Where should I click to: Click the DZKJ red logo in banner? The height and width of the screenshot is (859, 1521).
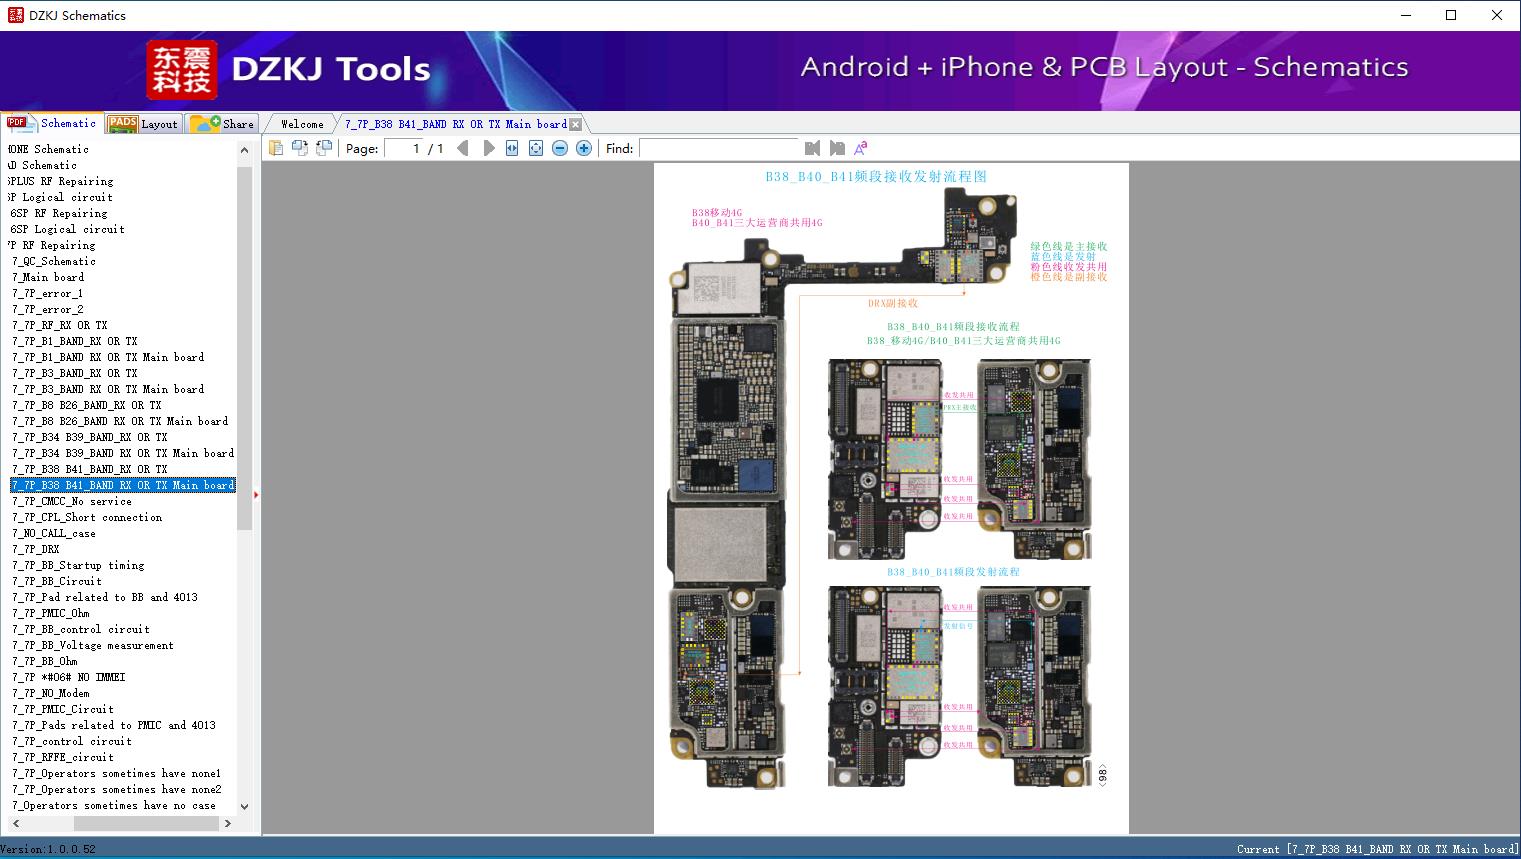[182, 70]
